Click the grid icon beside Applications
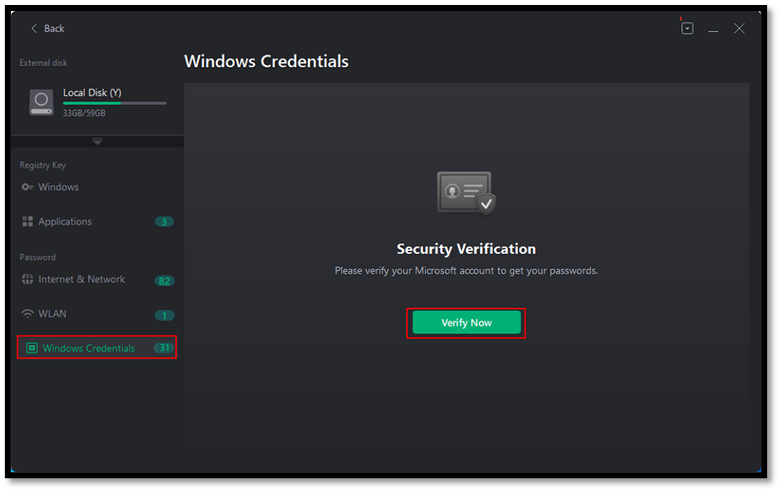780x491 pixels. (27, 221)
